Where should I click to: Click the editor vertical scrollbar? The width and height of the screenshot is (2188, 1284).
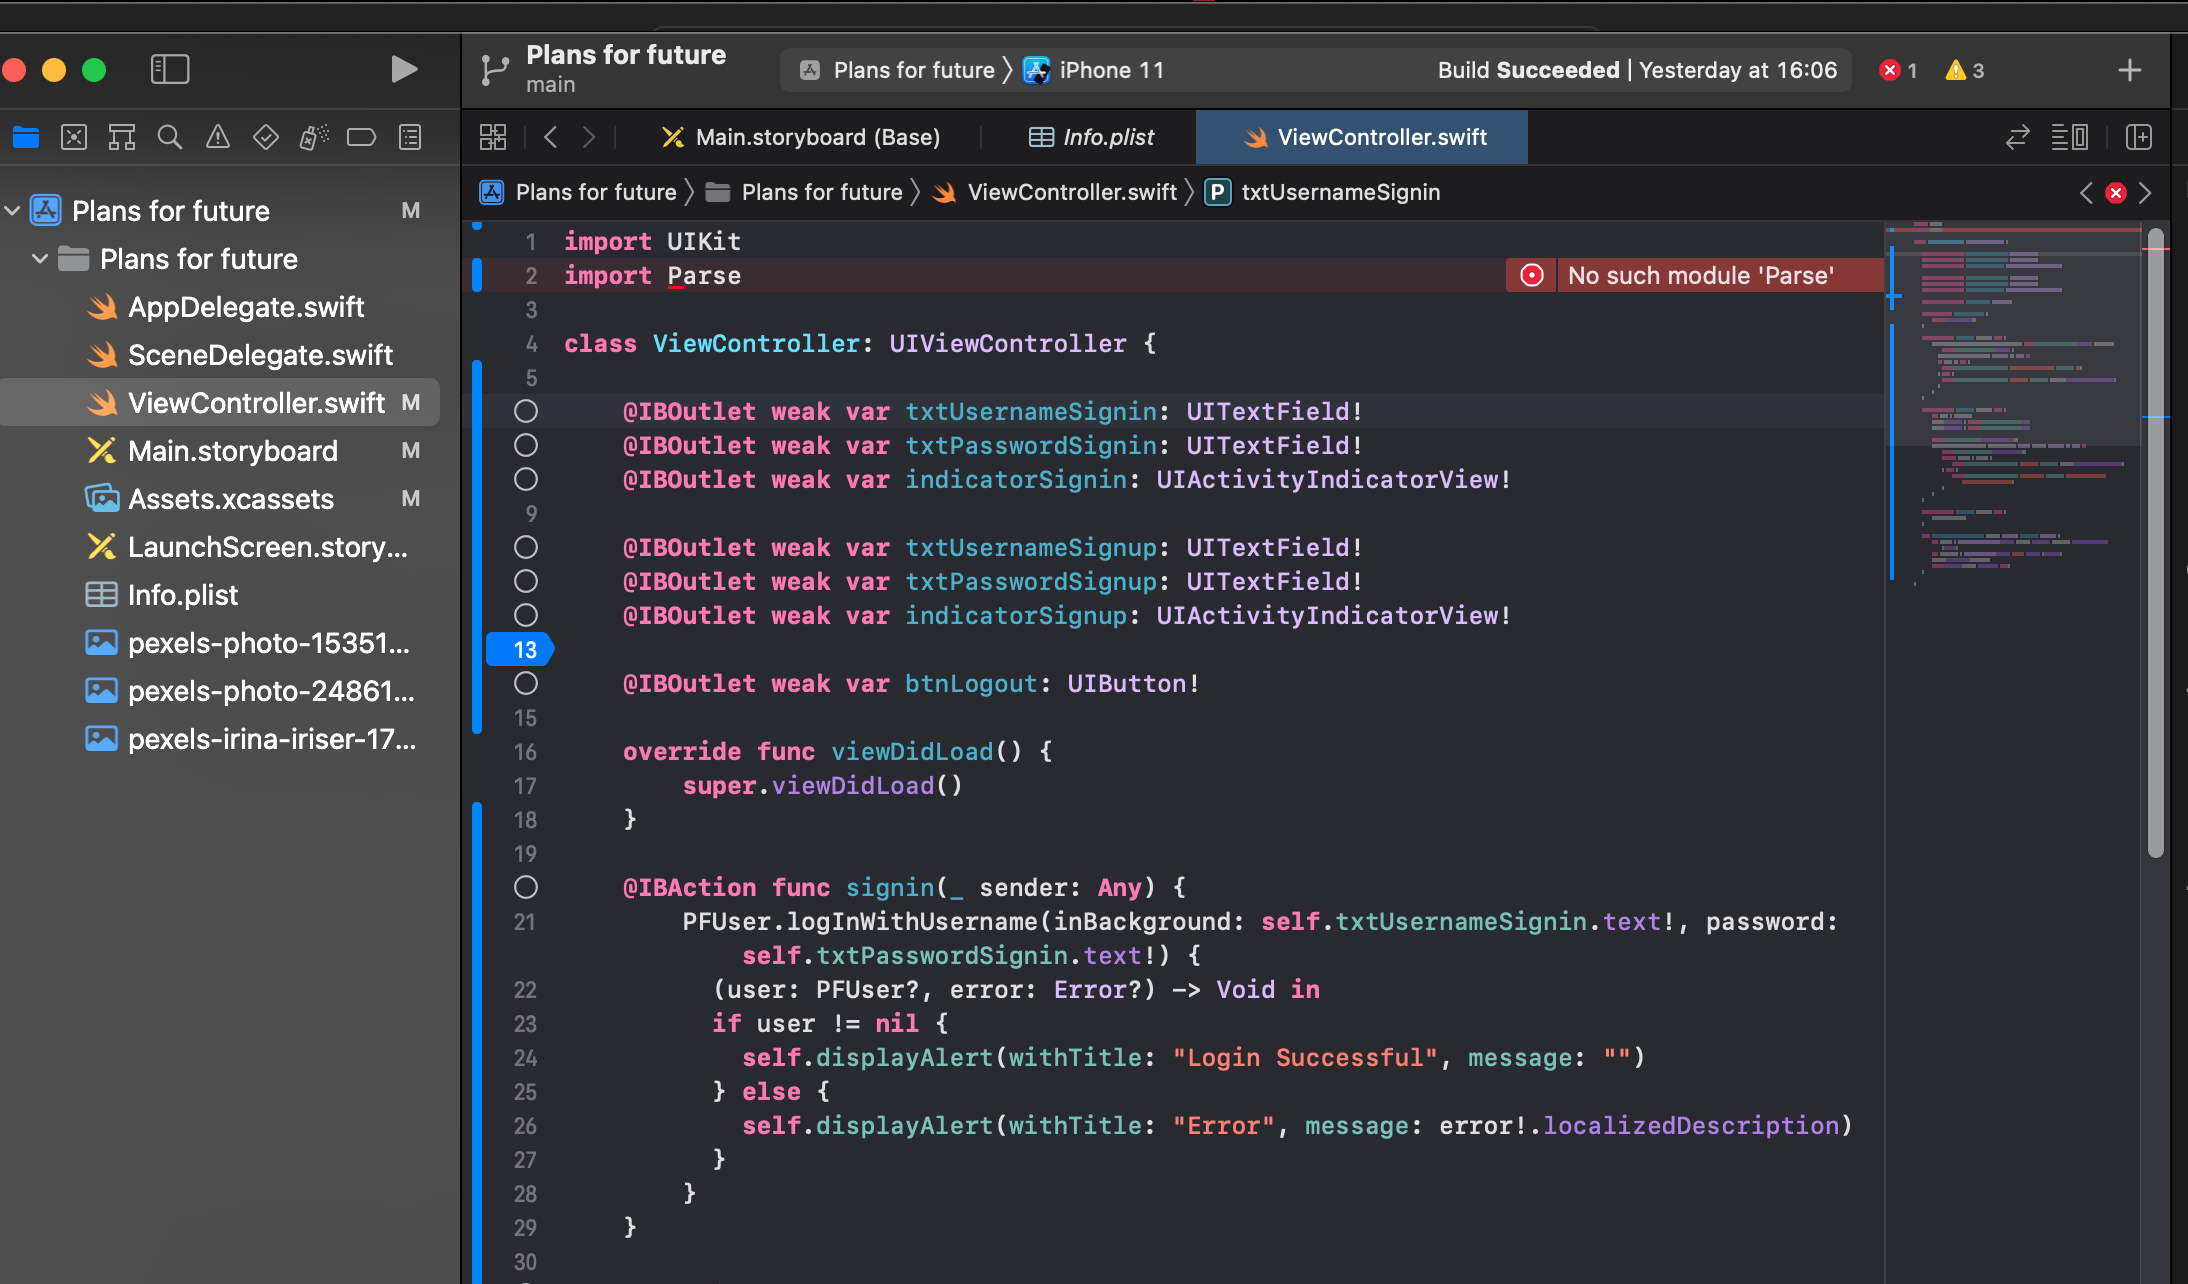click(2156, 540)
